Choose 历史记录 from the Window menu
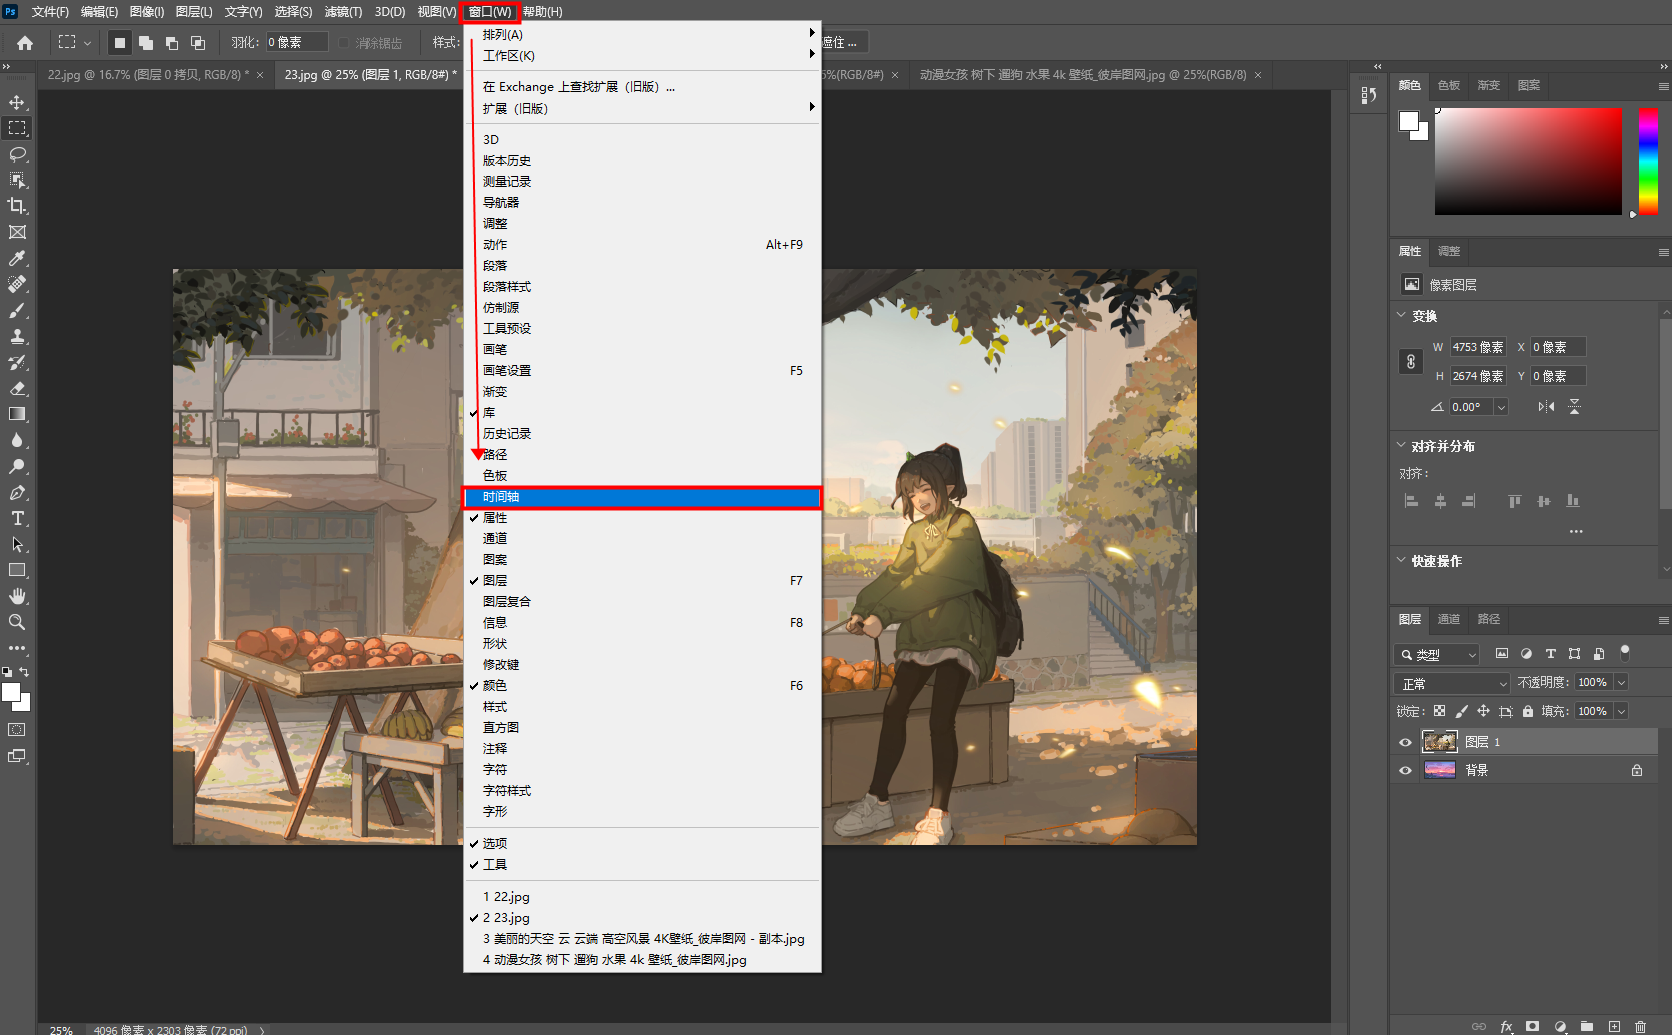Viewport: 1672px width, 1035px height. tap(642, 434)
